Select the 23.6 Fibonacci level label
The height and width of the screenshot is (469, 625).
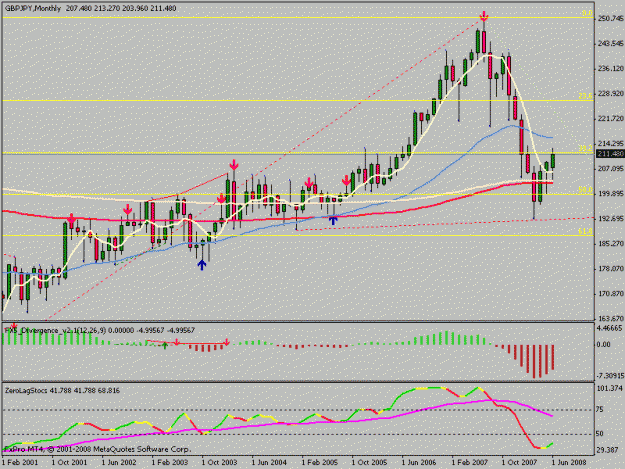point(585,96)
